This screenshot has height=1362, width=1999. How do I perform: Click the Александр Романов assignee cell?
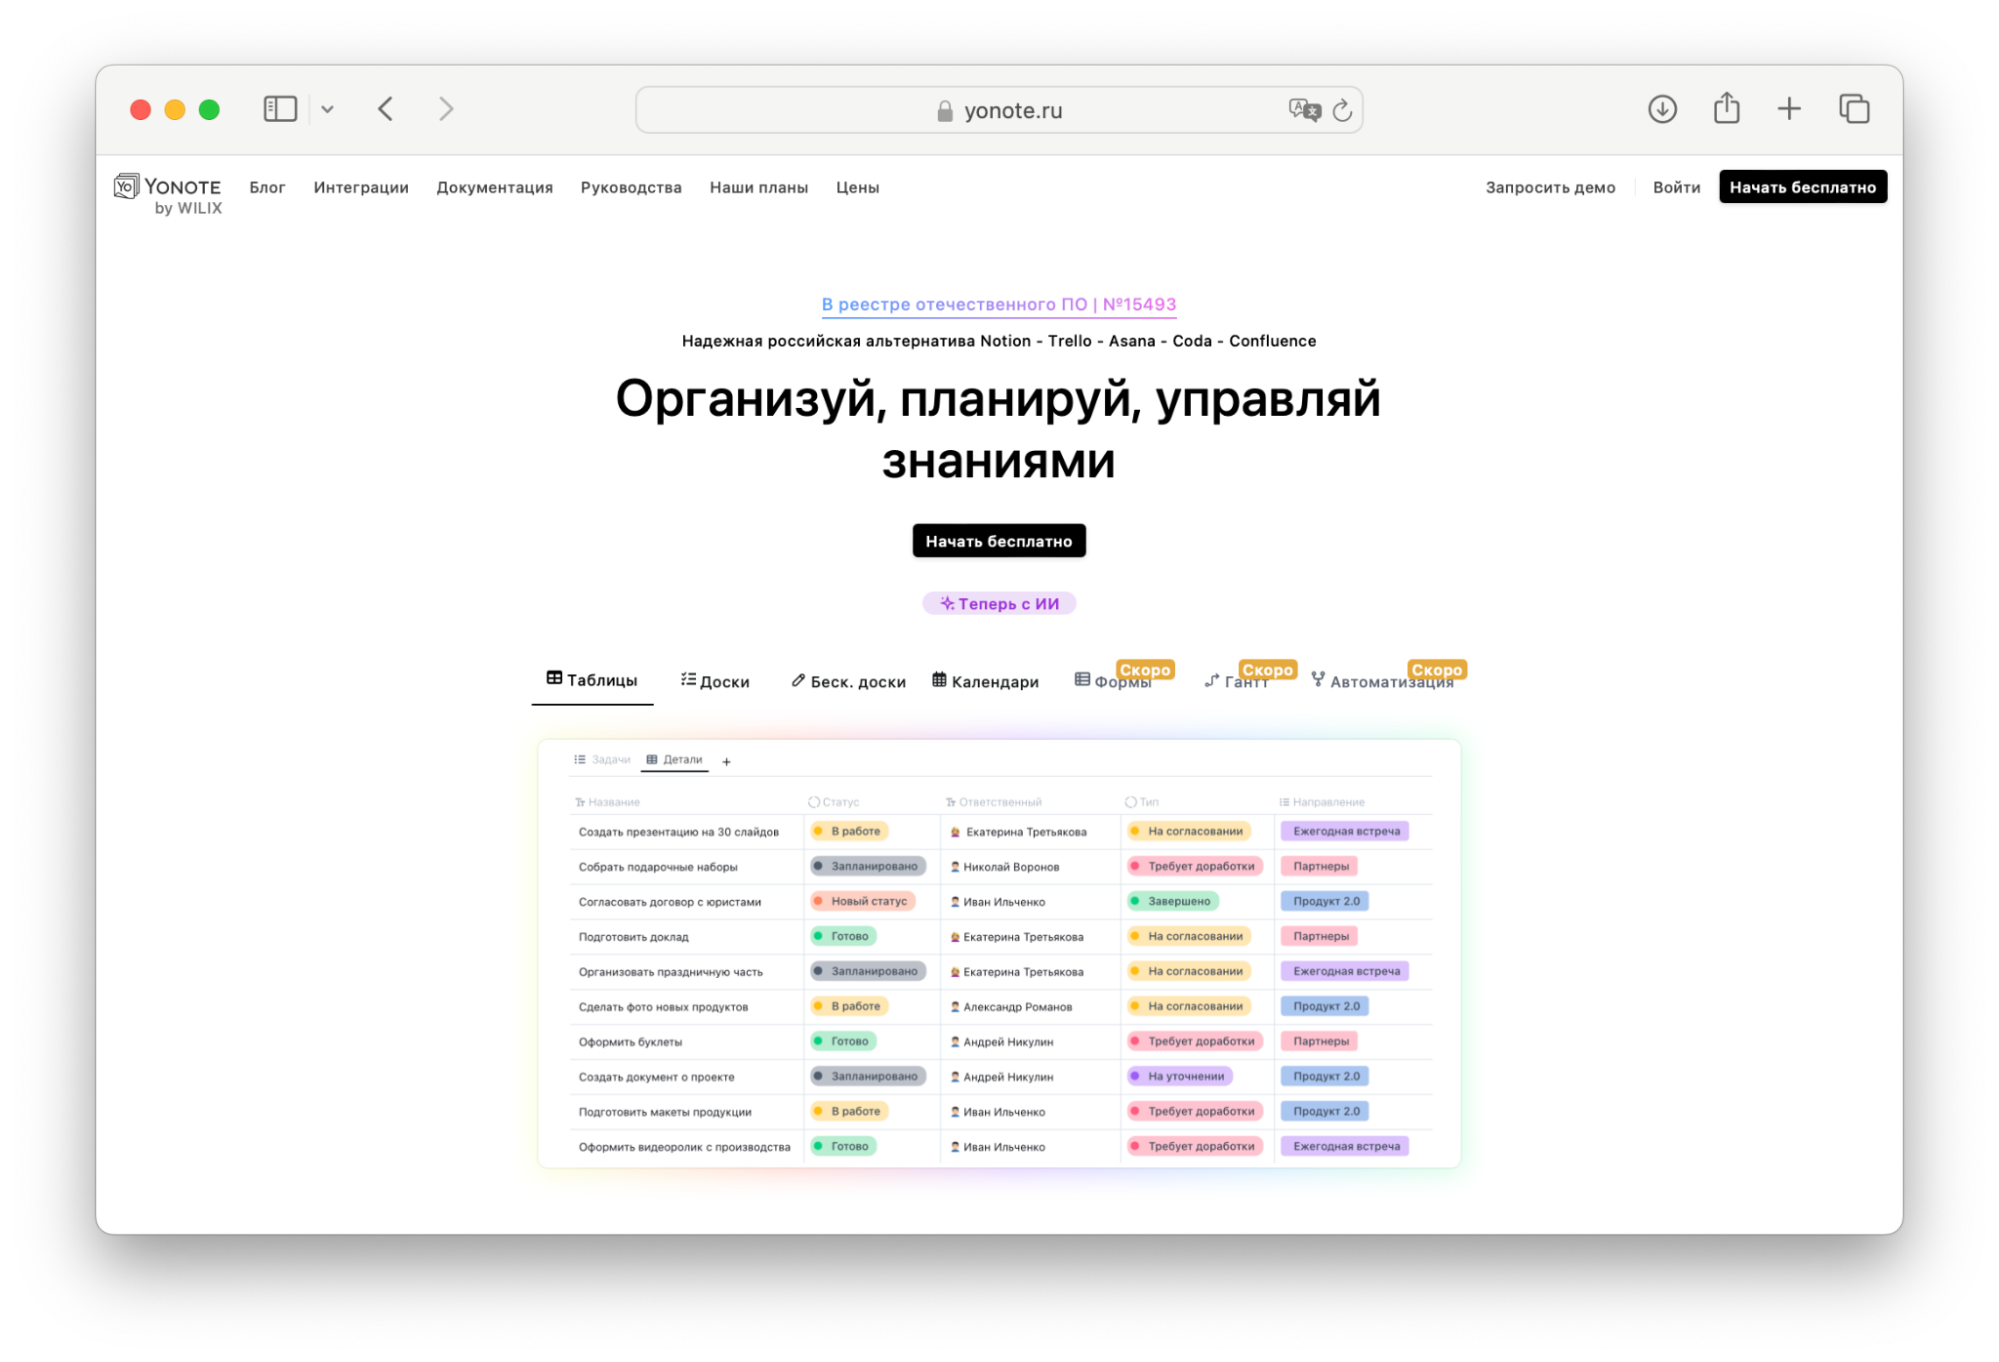1030,1006
